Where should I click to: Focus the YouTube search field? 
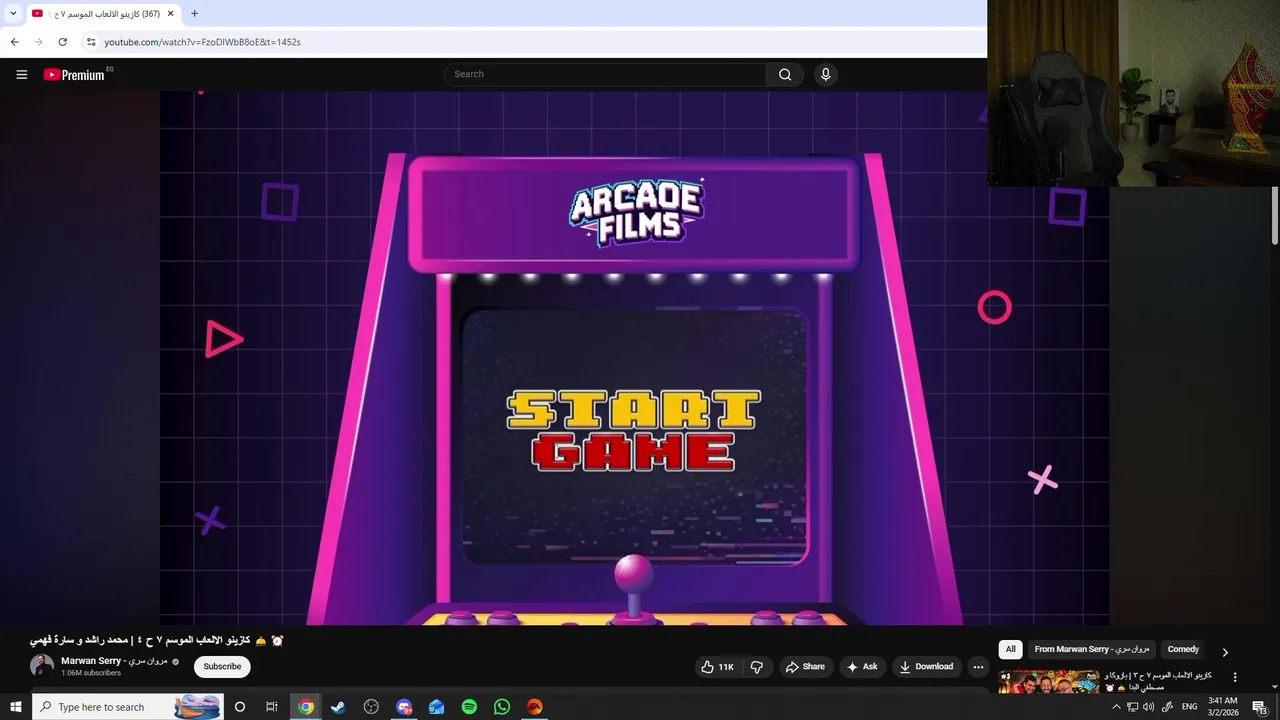point(605,74)
